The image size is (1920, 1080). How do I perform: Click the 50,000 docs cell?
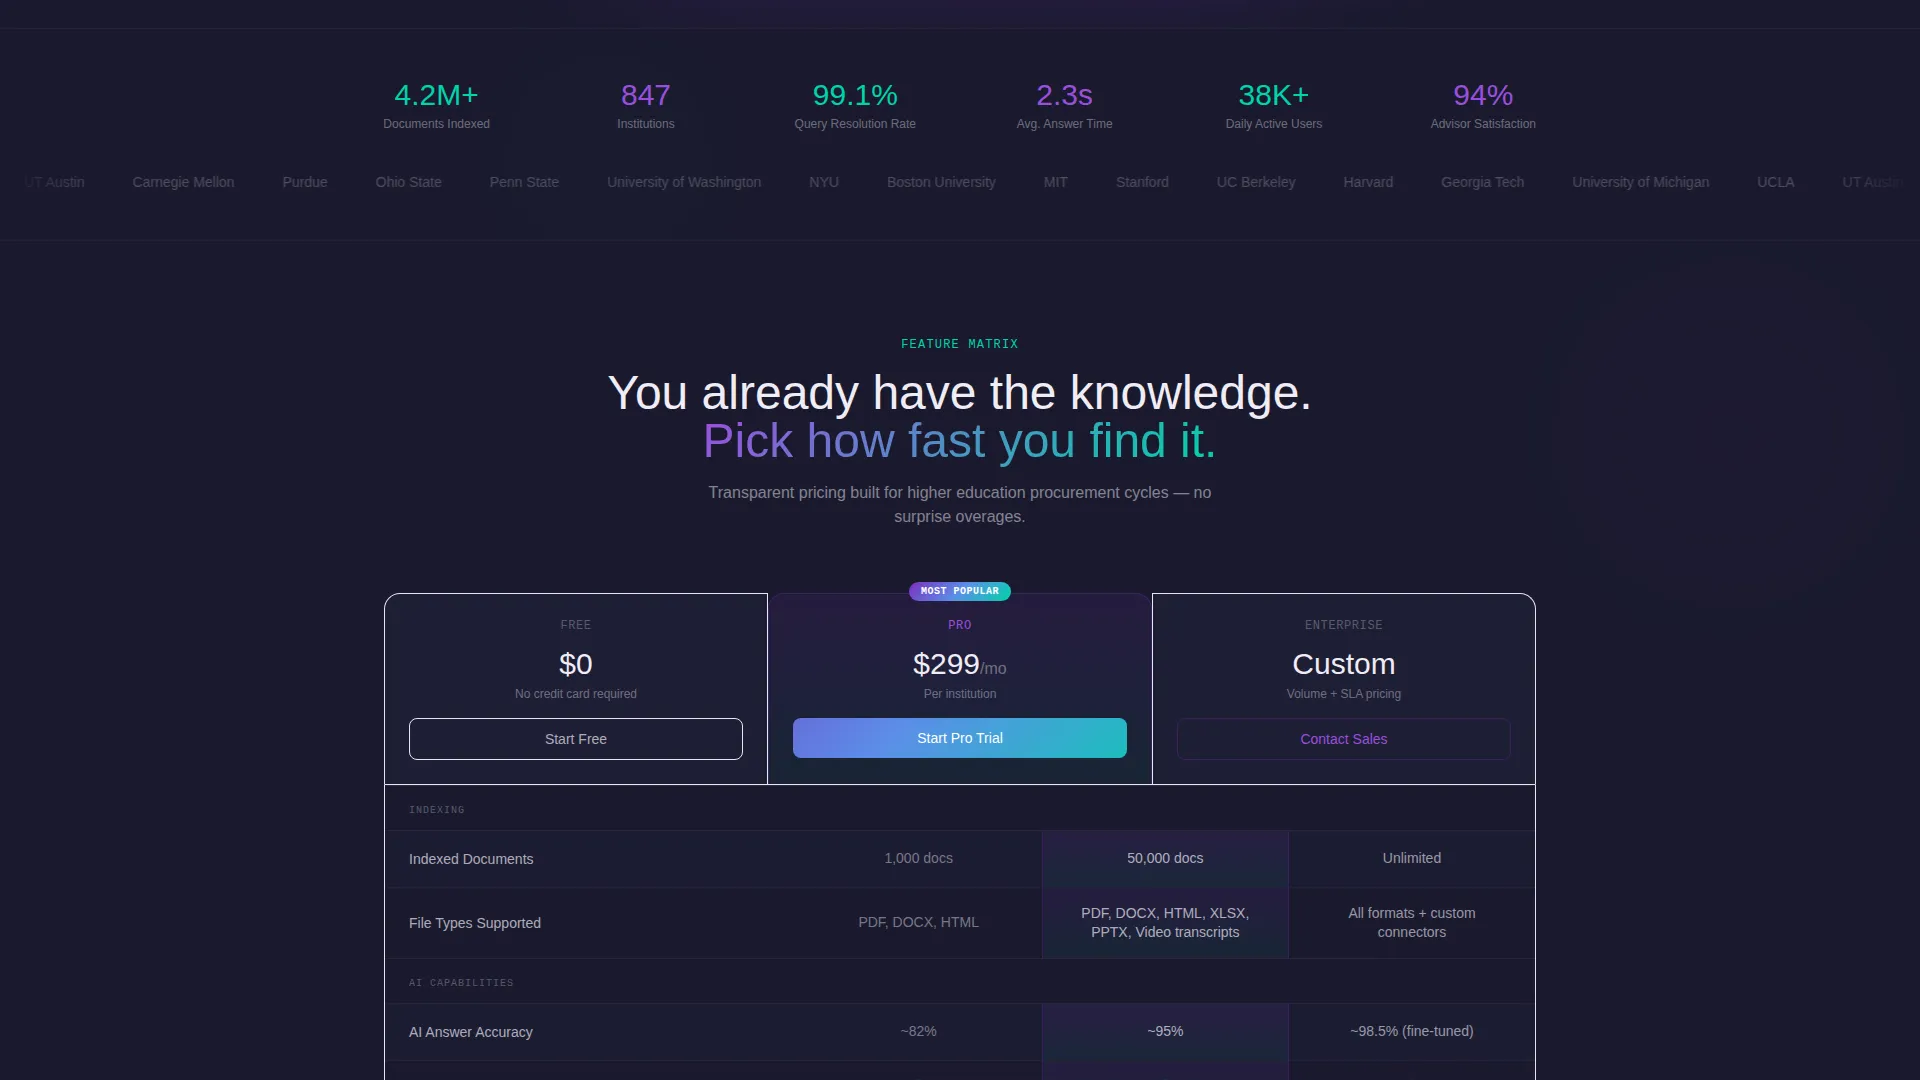(x=1165, y=858)
